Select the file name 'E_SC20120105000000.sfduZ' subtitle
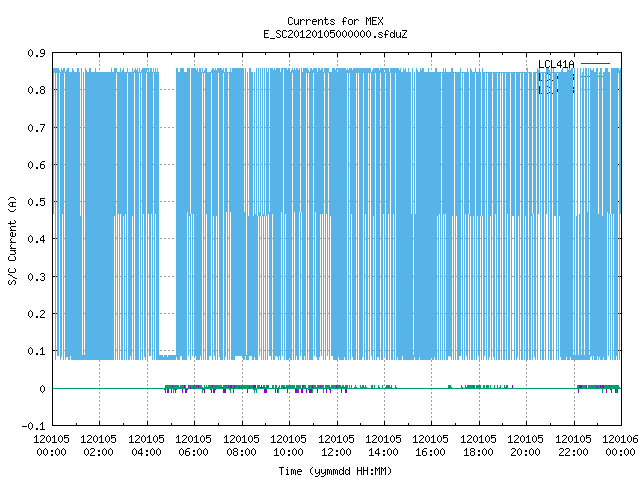 point(335,34)
